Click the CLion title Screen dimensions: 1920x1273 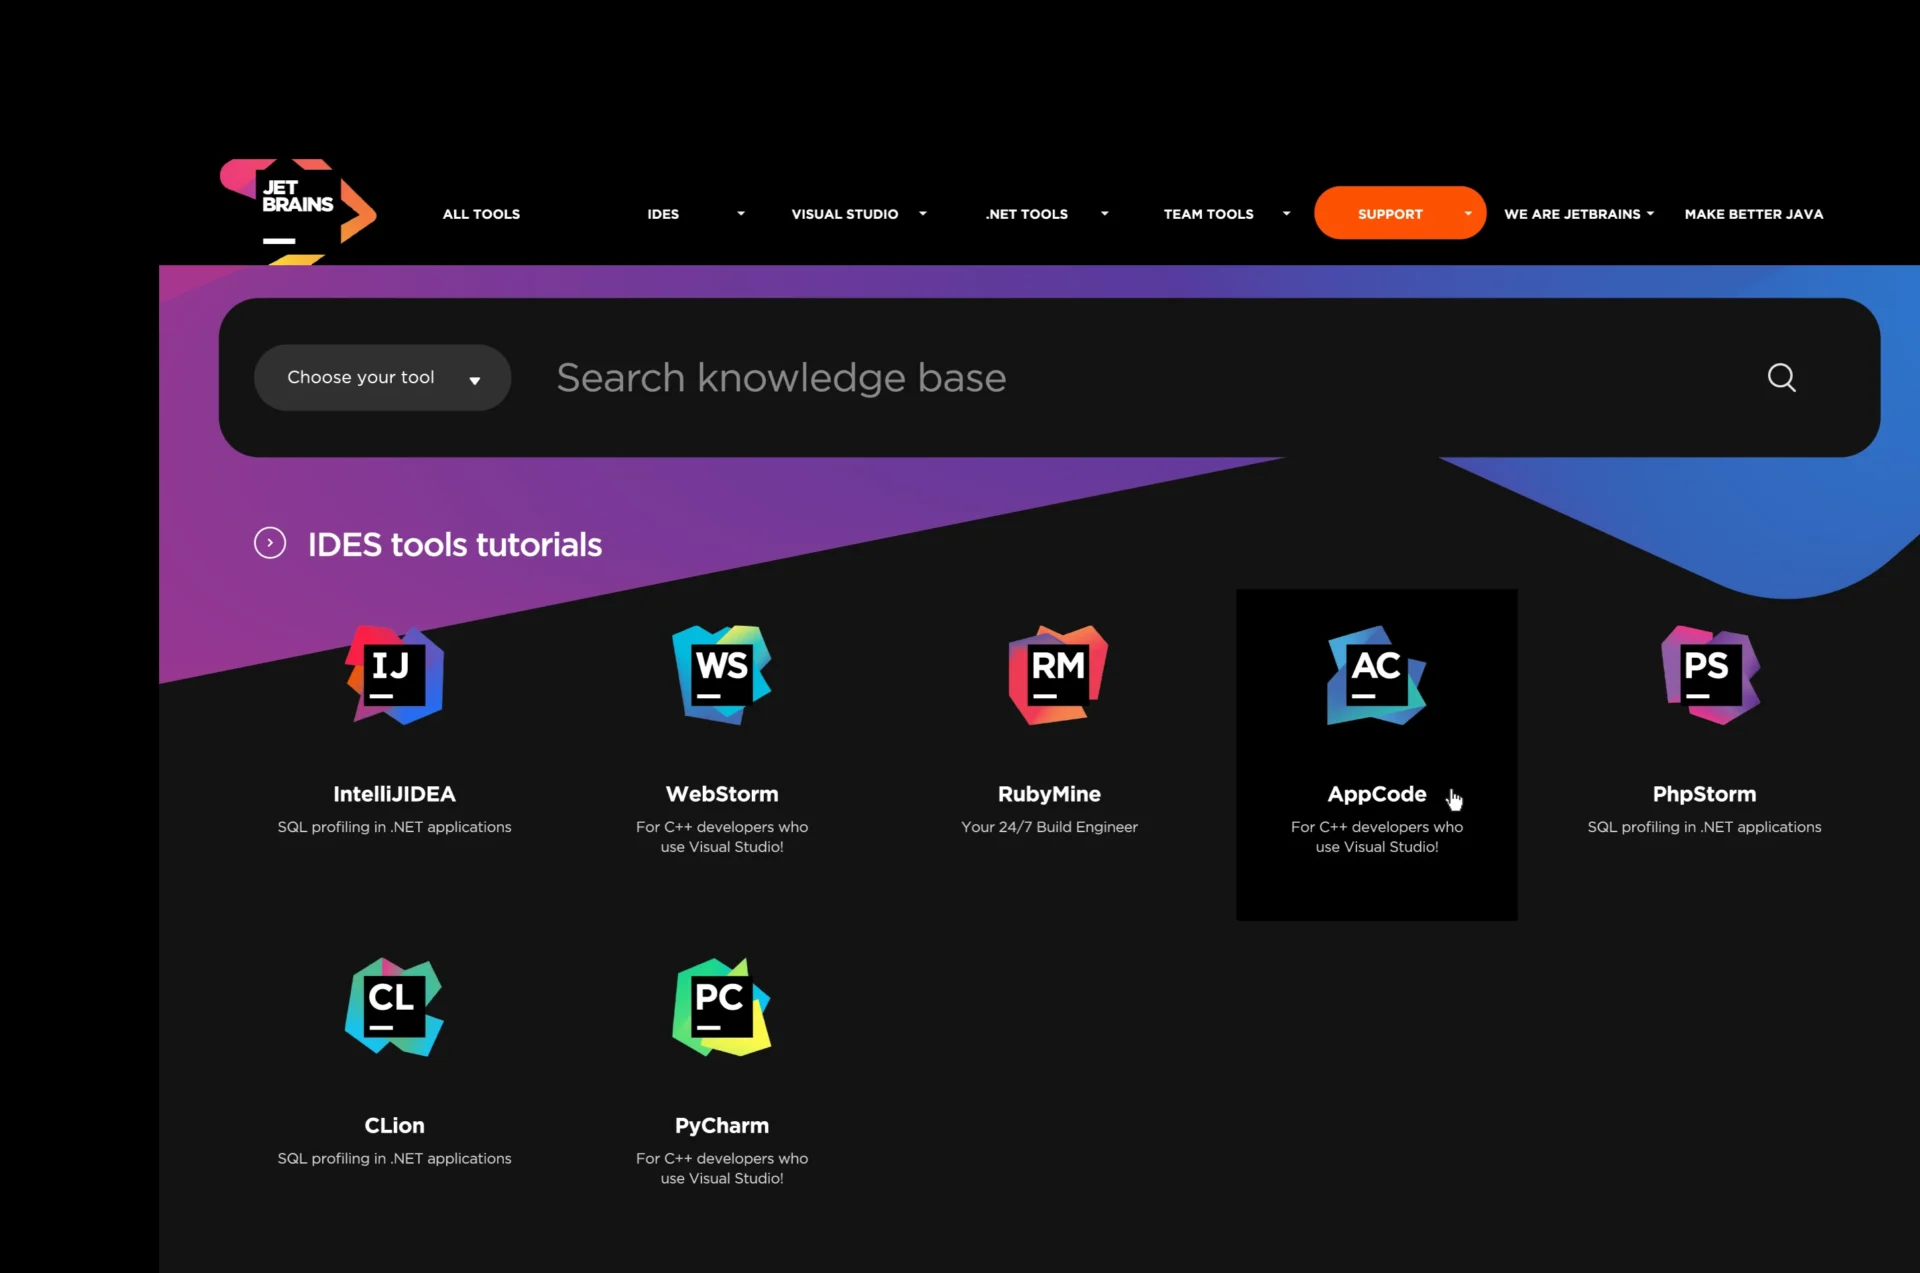395,1126
